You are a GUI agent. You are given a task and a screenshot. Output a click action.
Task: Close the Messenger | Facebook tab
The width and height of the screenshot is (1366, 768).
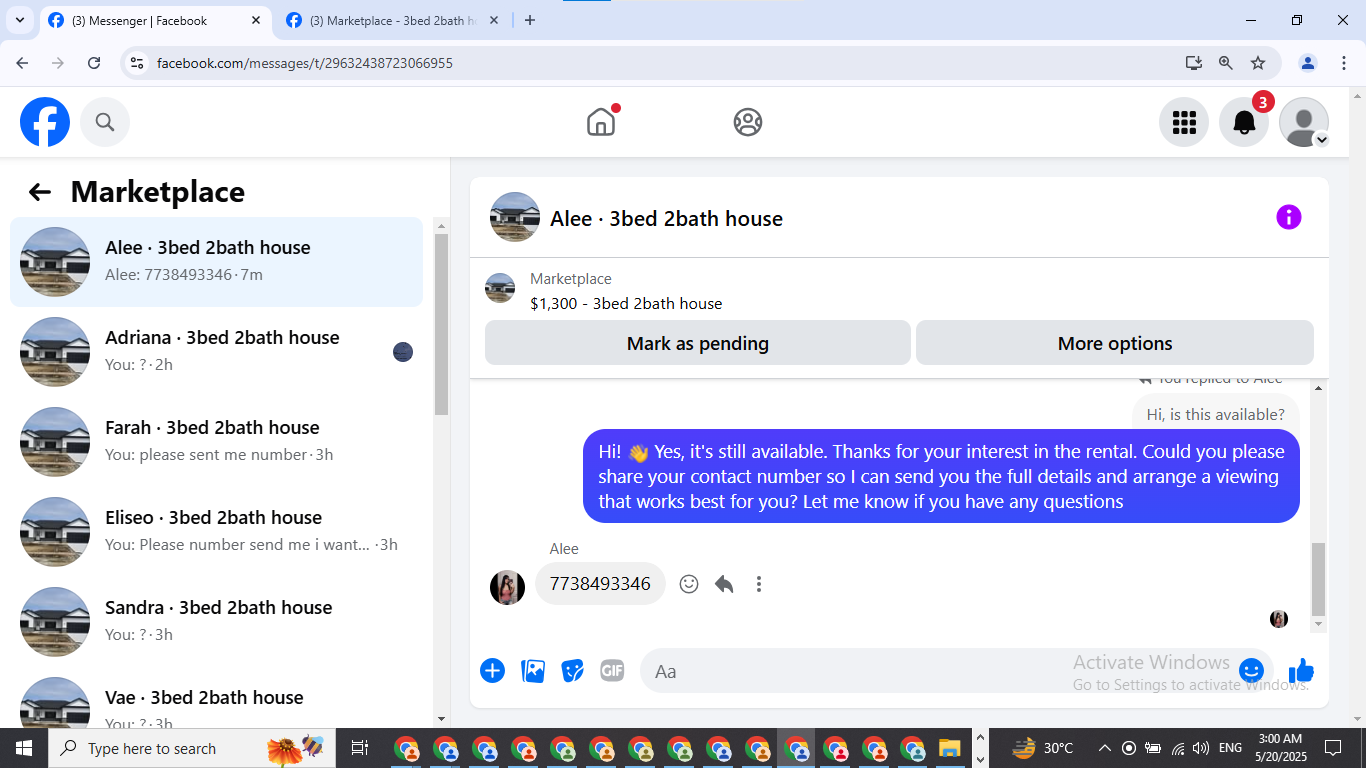[x=256, y=20]
